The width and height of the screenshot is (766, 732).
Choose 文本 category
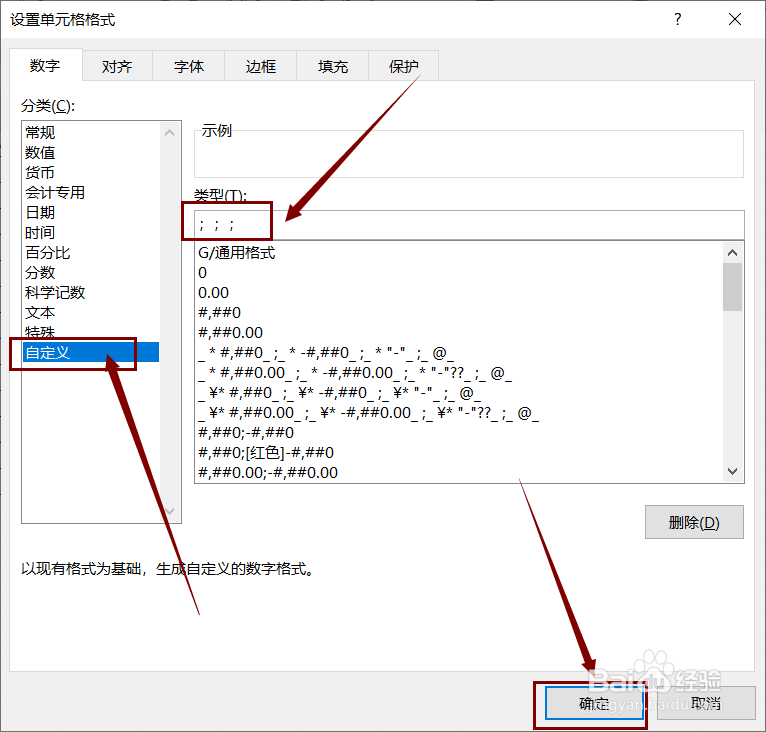(x=91, y=313)
